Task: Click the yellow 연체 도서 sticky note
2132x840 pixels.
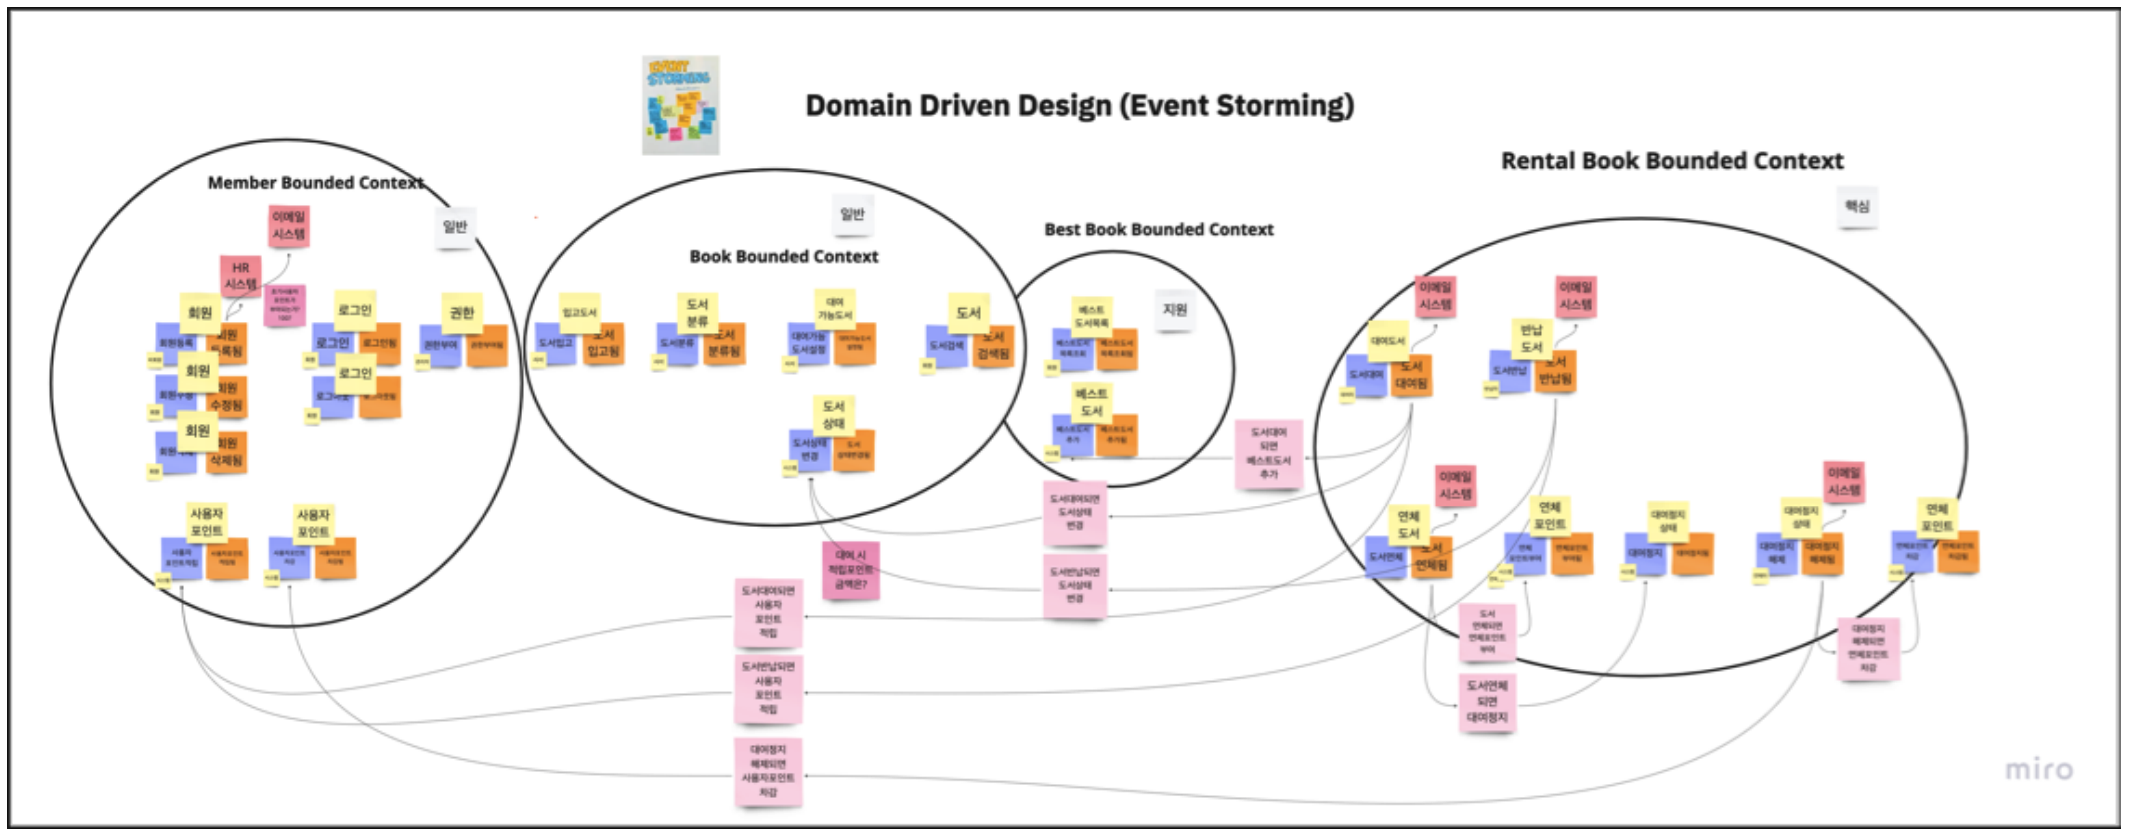Action: (x=1409, y=525)
